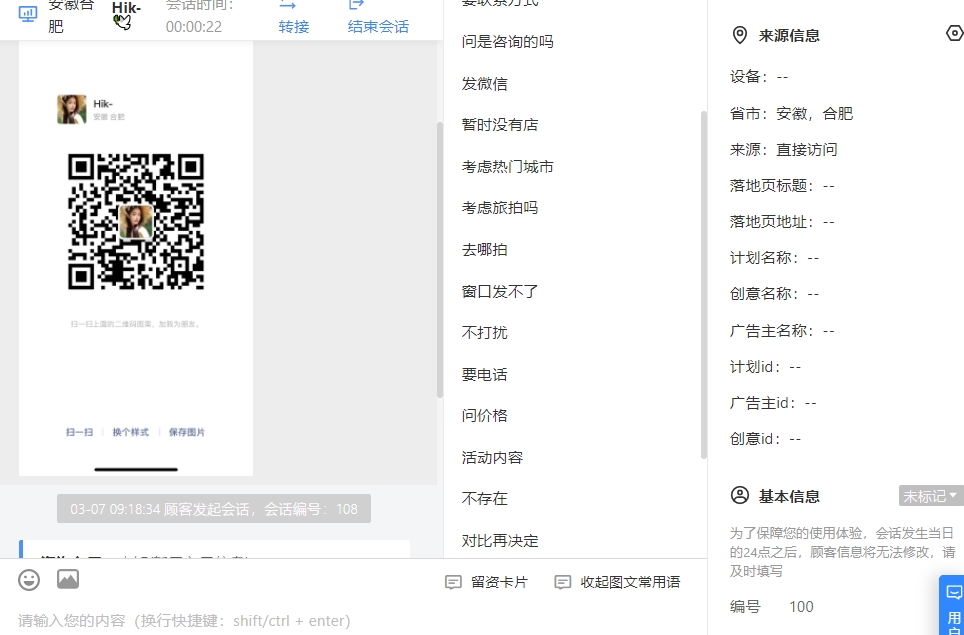Click the 创意名称 row
Viewport: 964px width, 635px height.
(774, 294)
